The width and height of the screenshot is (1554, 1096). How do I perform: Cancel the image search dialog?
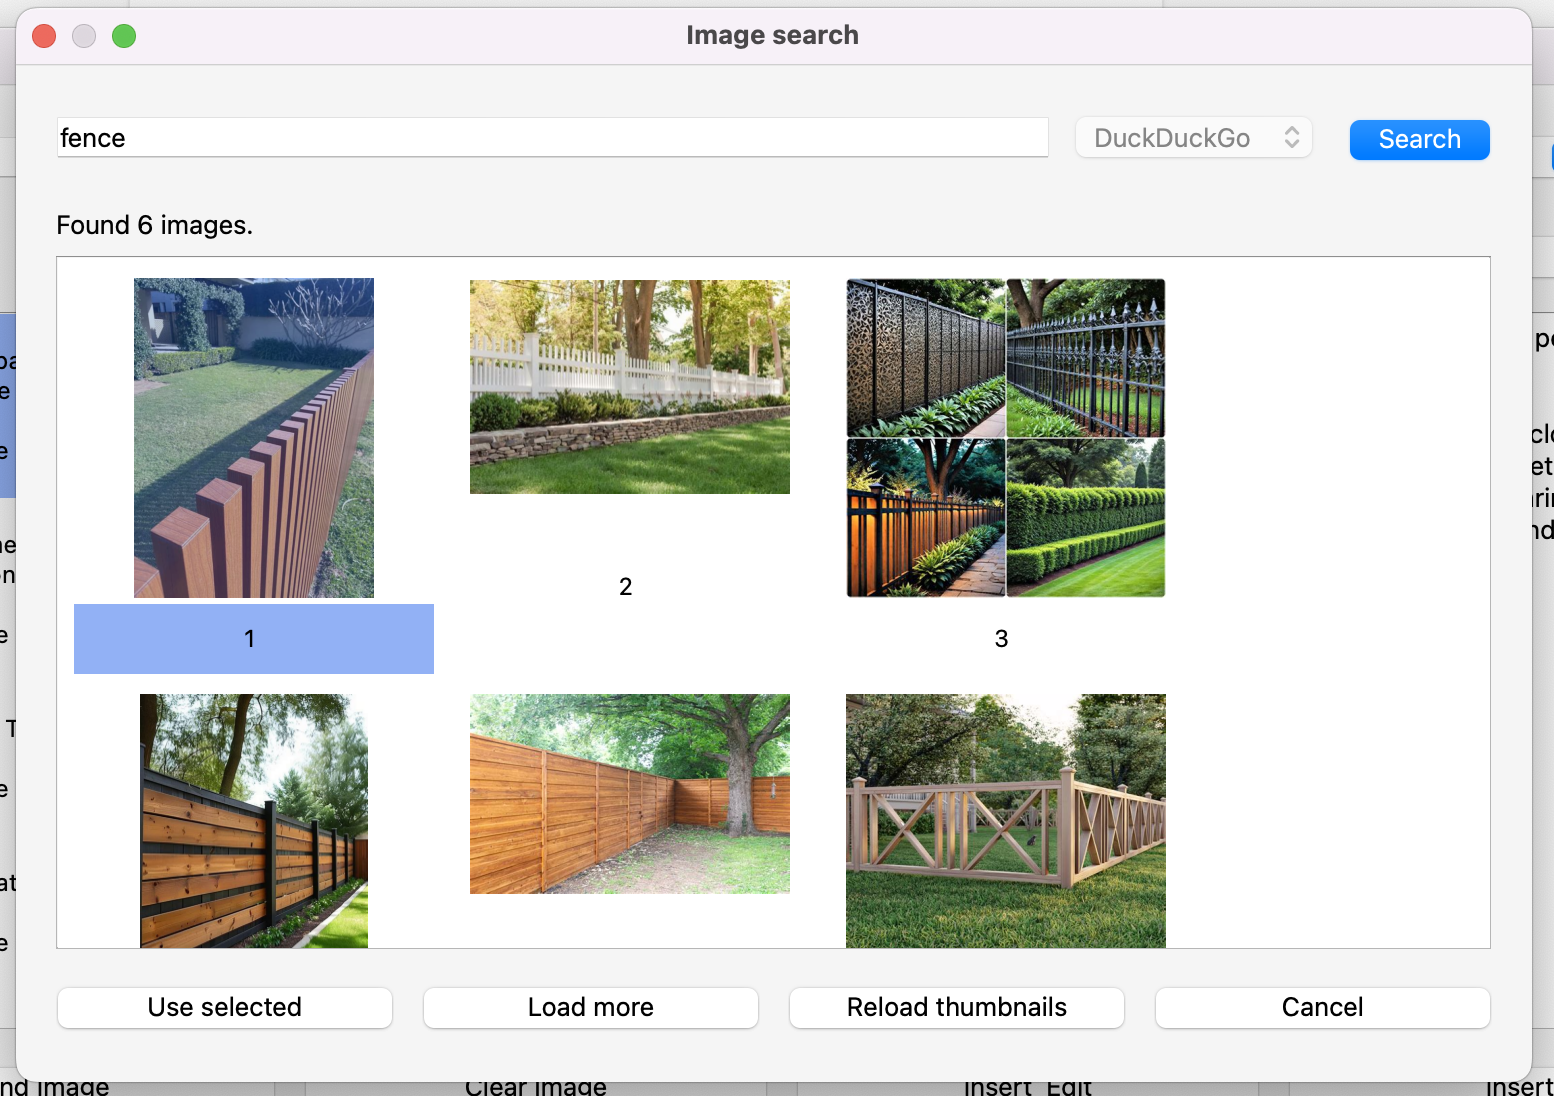[x=1322, y=1007]
